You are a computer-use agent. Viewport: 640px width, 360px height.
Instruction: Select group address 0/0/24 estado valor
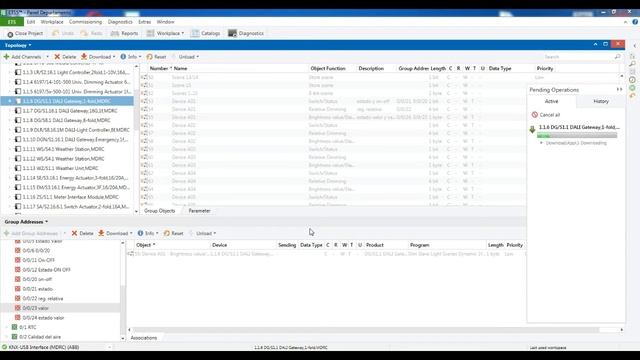tap(43, 318)
